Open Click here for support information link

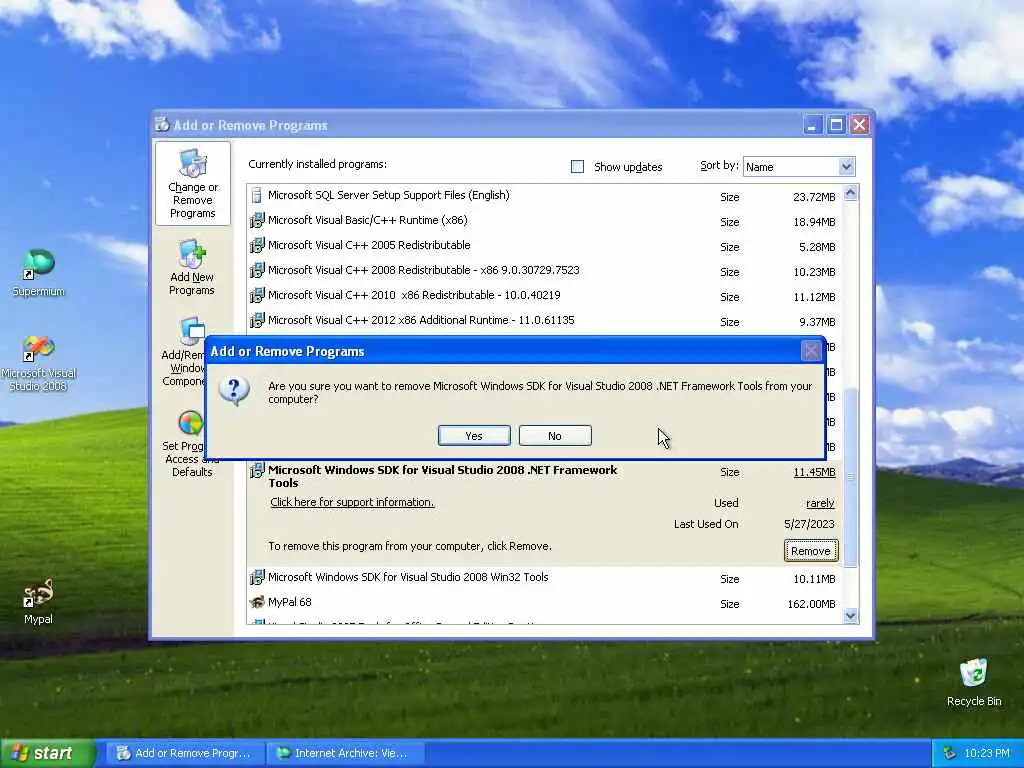pos(352,502)
